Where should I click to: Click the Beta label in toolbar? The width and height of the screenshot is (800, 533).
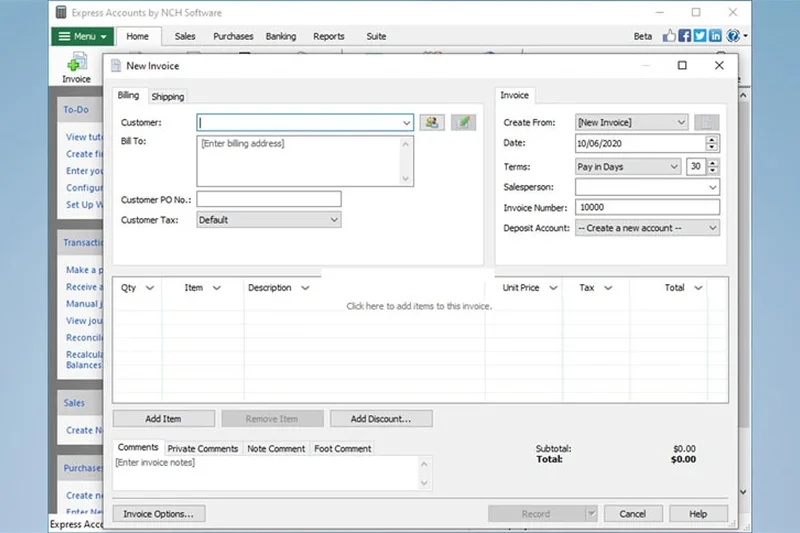coord(643,36)
